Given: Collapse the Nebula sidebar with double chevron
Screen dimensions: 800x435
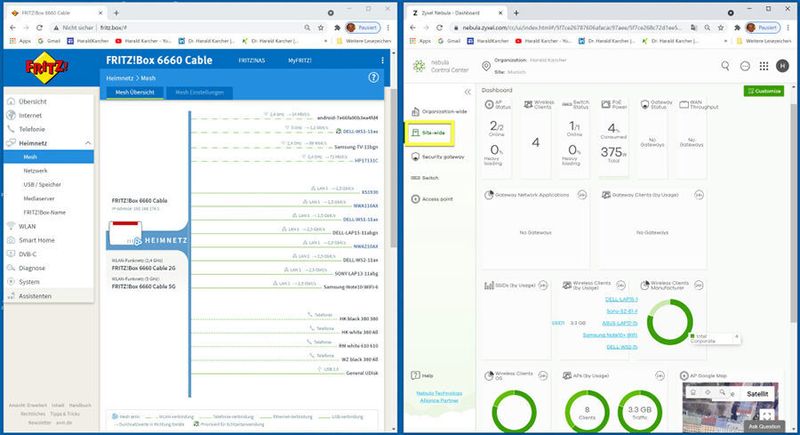Looking at the screenshot, I should click(x=467, y=92).
